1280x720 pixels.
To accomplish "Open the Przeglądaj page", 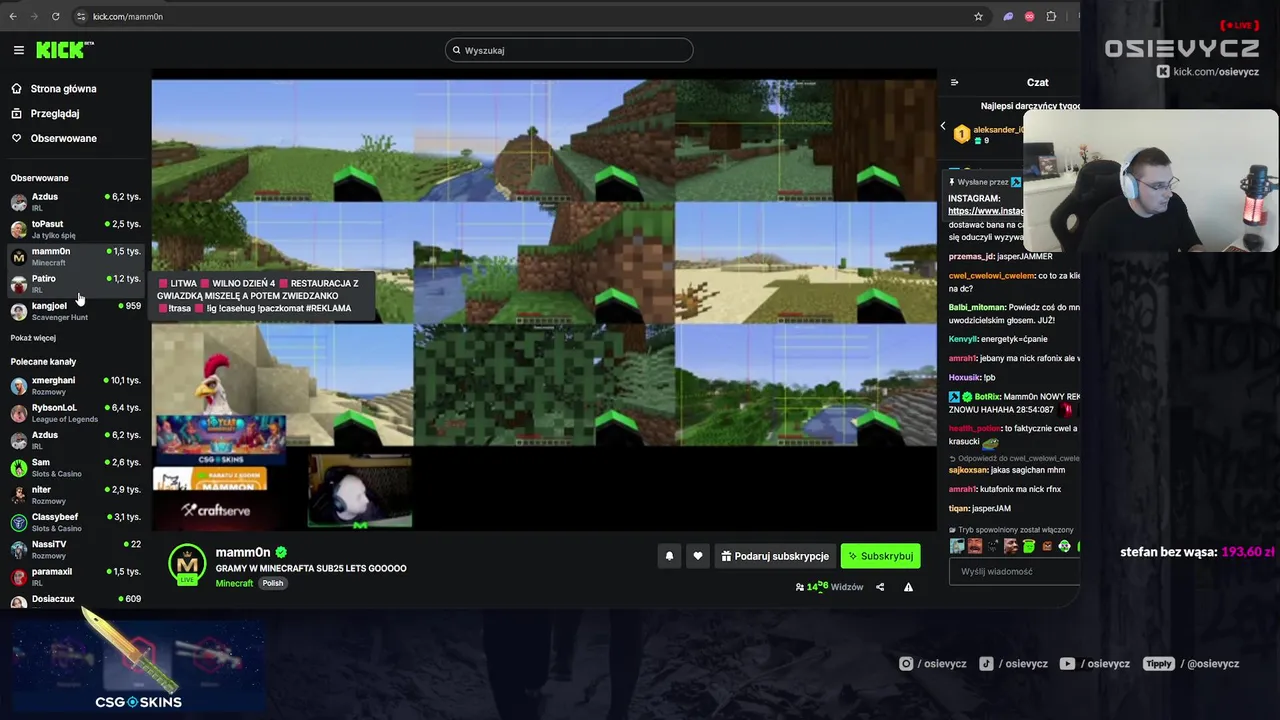I will pos(55,114).
